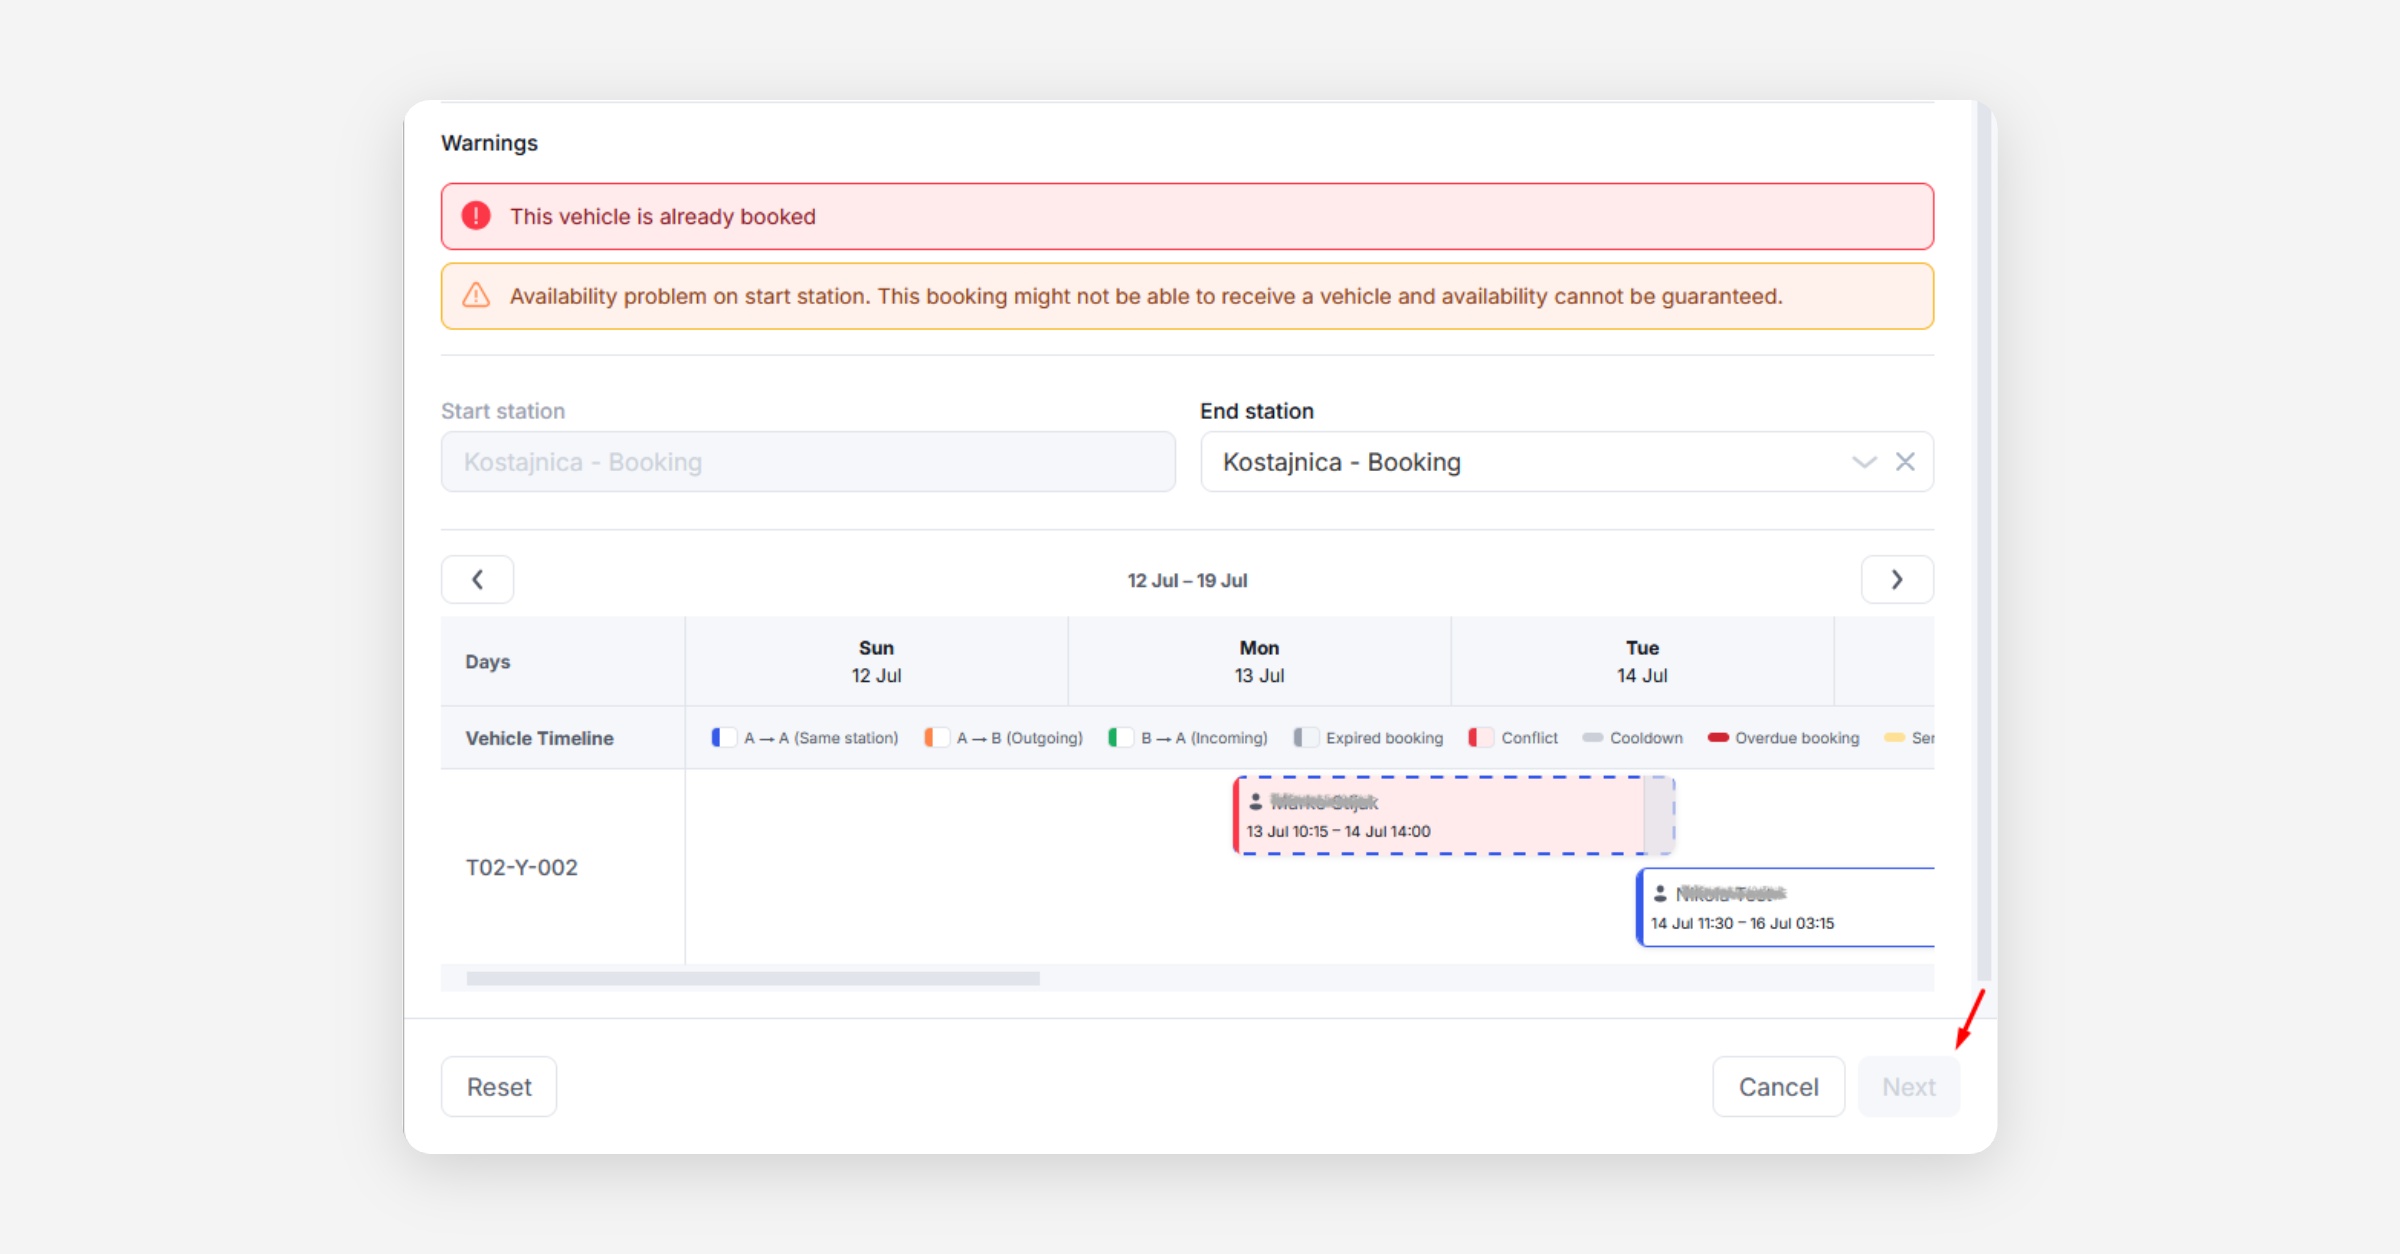Click the Cancel button
The height and width of the screenshot is (1254, 2400).
(x=1778, y=1087)
